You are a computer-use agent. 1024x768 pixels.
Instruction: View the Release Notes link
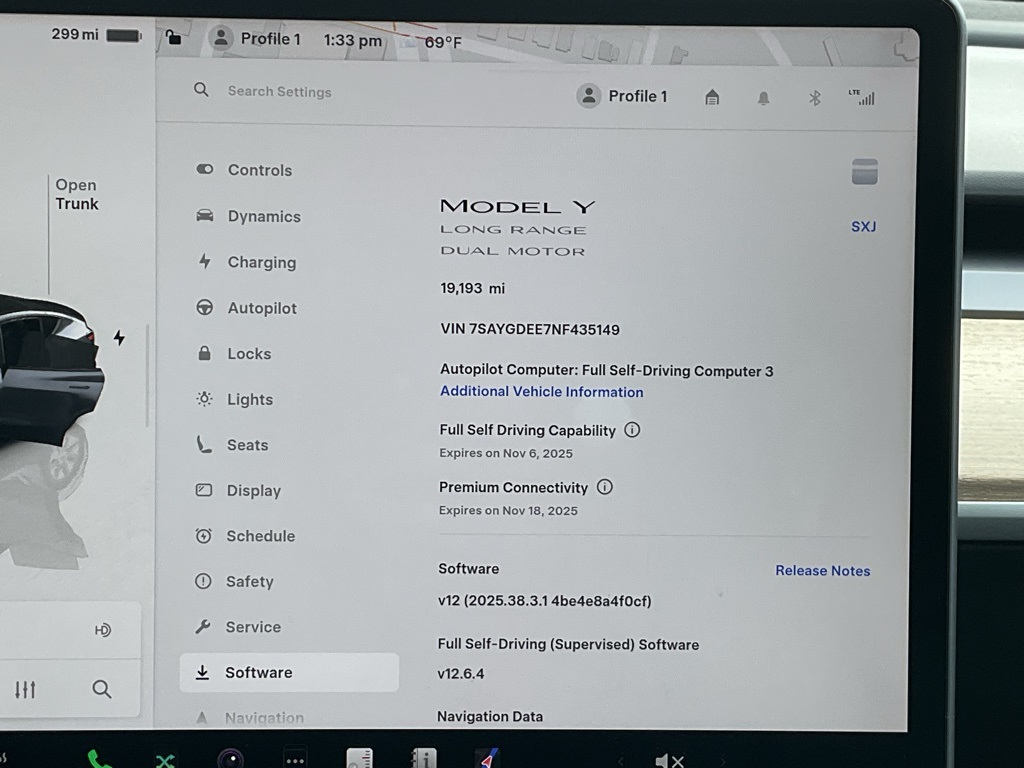pyautogui.click(x=822, y=571)
